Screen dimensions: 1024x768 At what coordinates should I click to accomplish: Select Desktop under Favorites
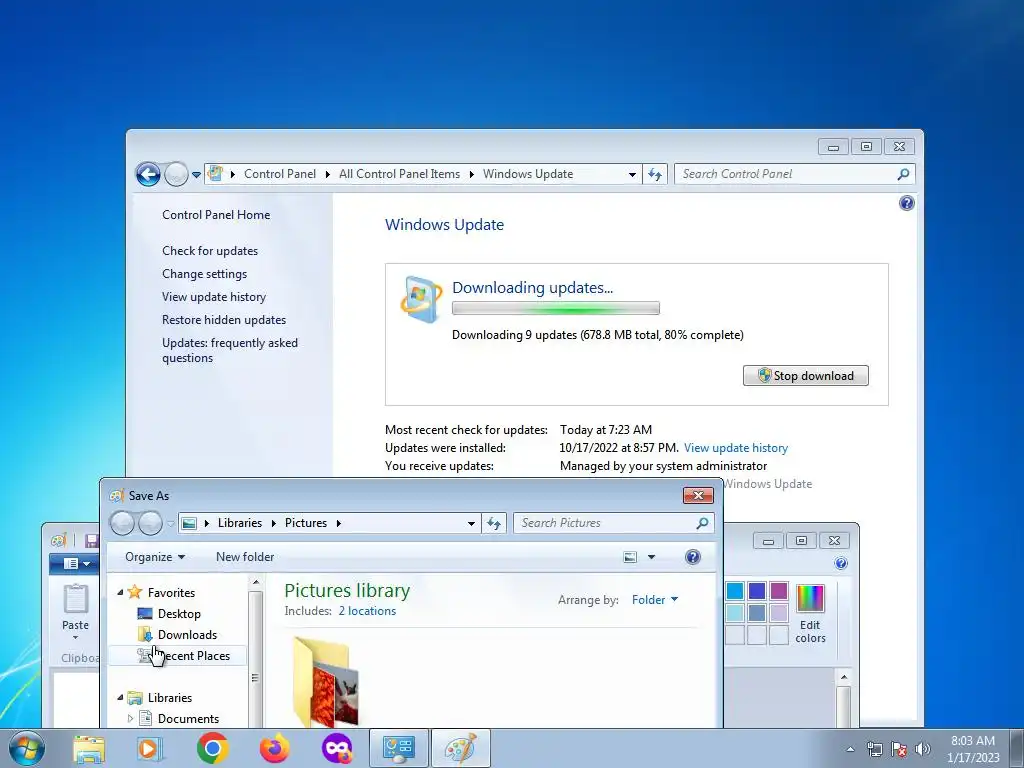[x=179, y=614]
